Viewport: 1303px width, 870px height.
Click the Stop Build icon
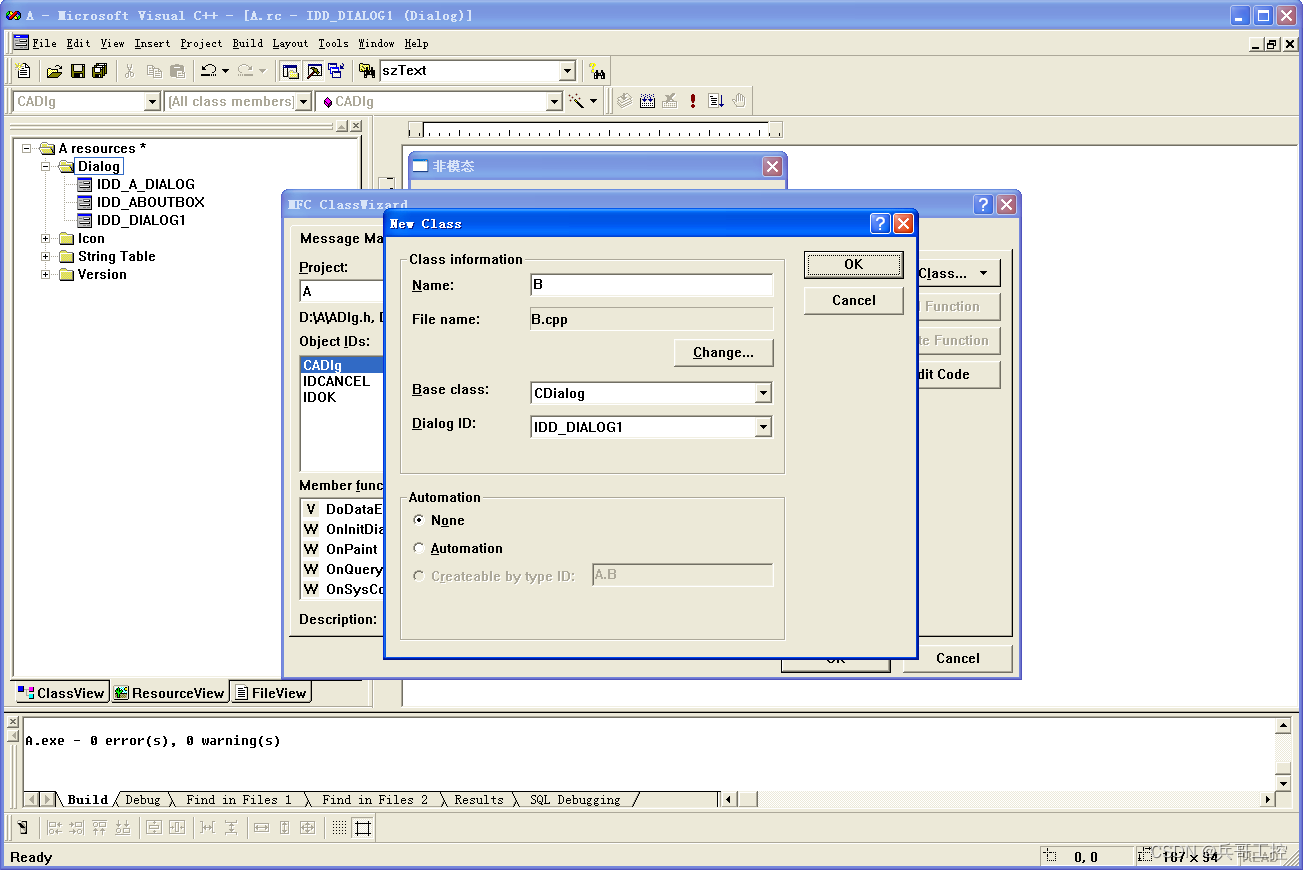point(669,100)
